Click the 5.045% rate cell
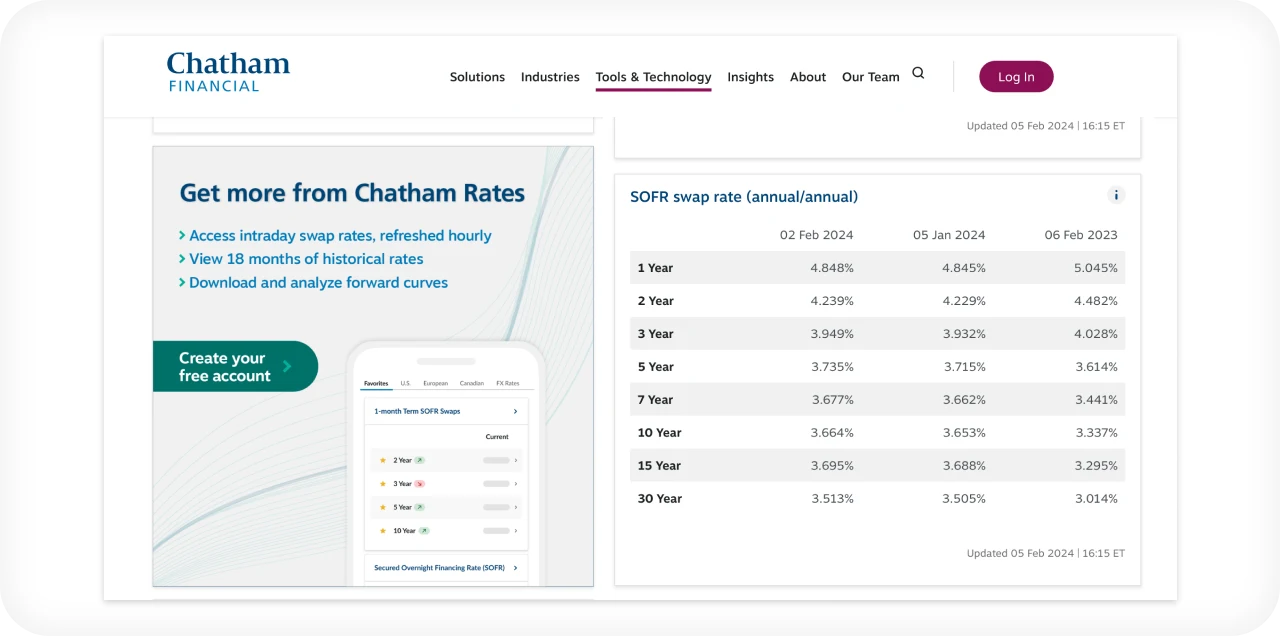The image size is (1280, 636). pyautogui.click(x=1096, y=268)
